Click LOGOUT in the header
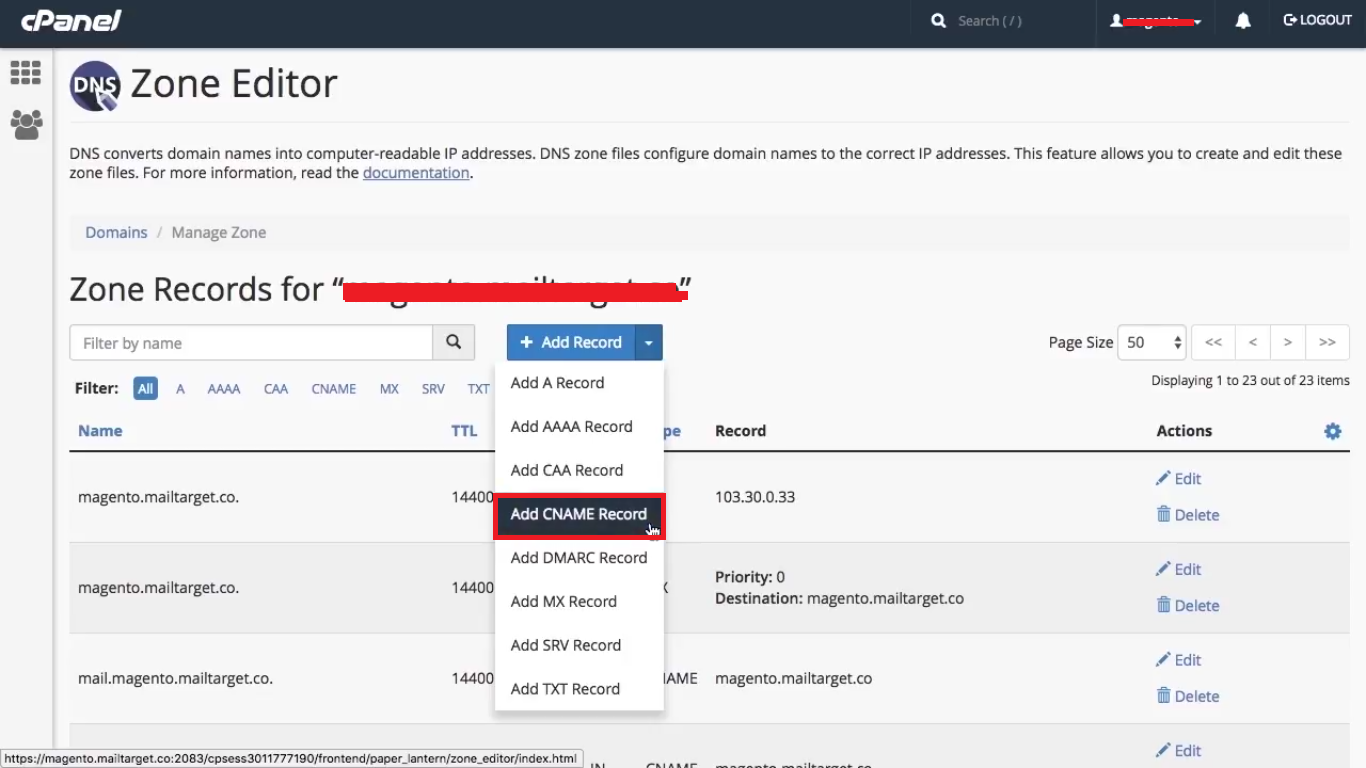 click(1317, 20)
